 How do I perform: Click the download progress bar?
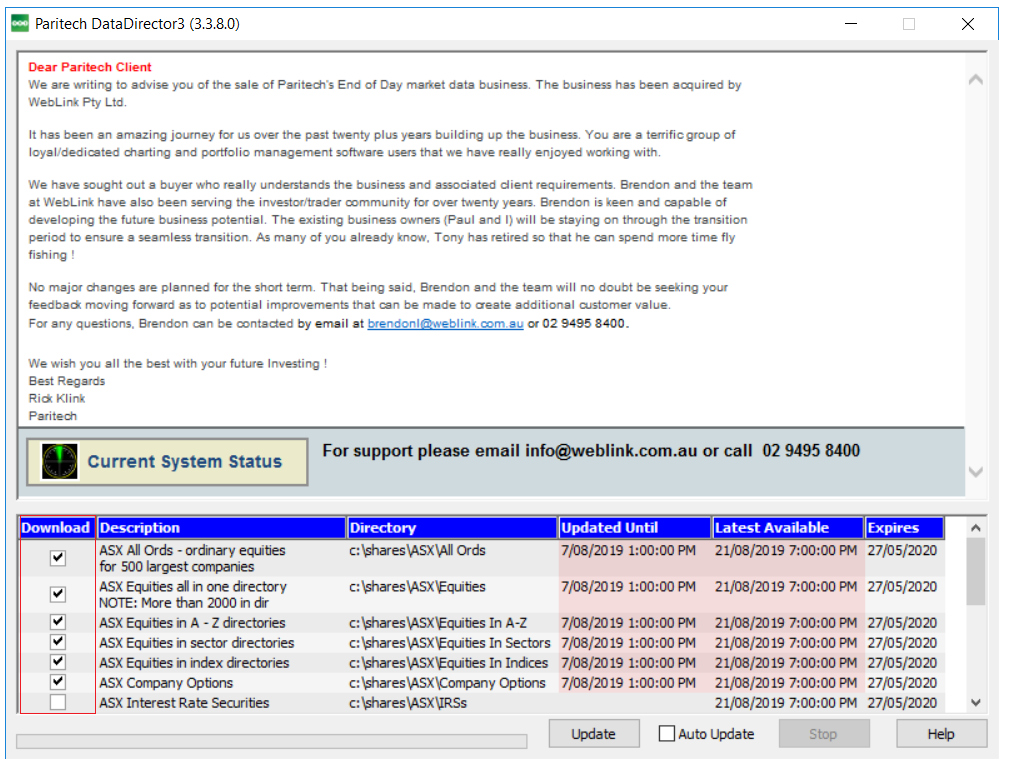(272, 741)
